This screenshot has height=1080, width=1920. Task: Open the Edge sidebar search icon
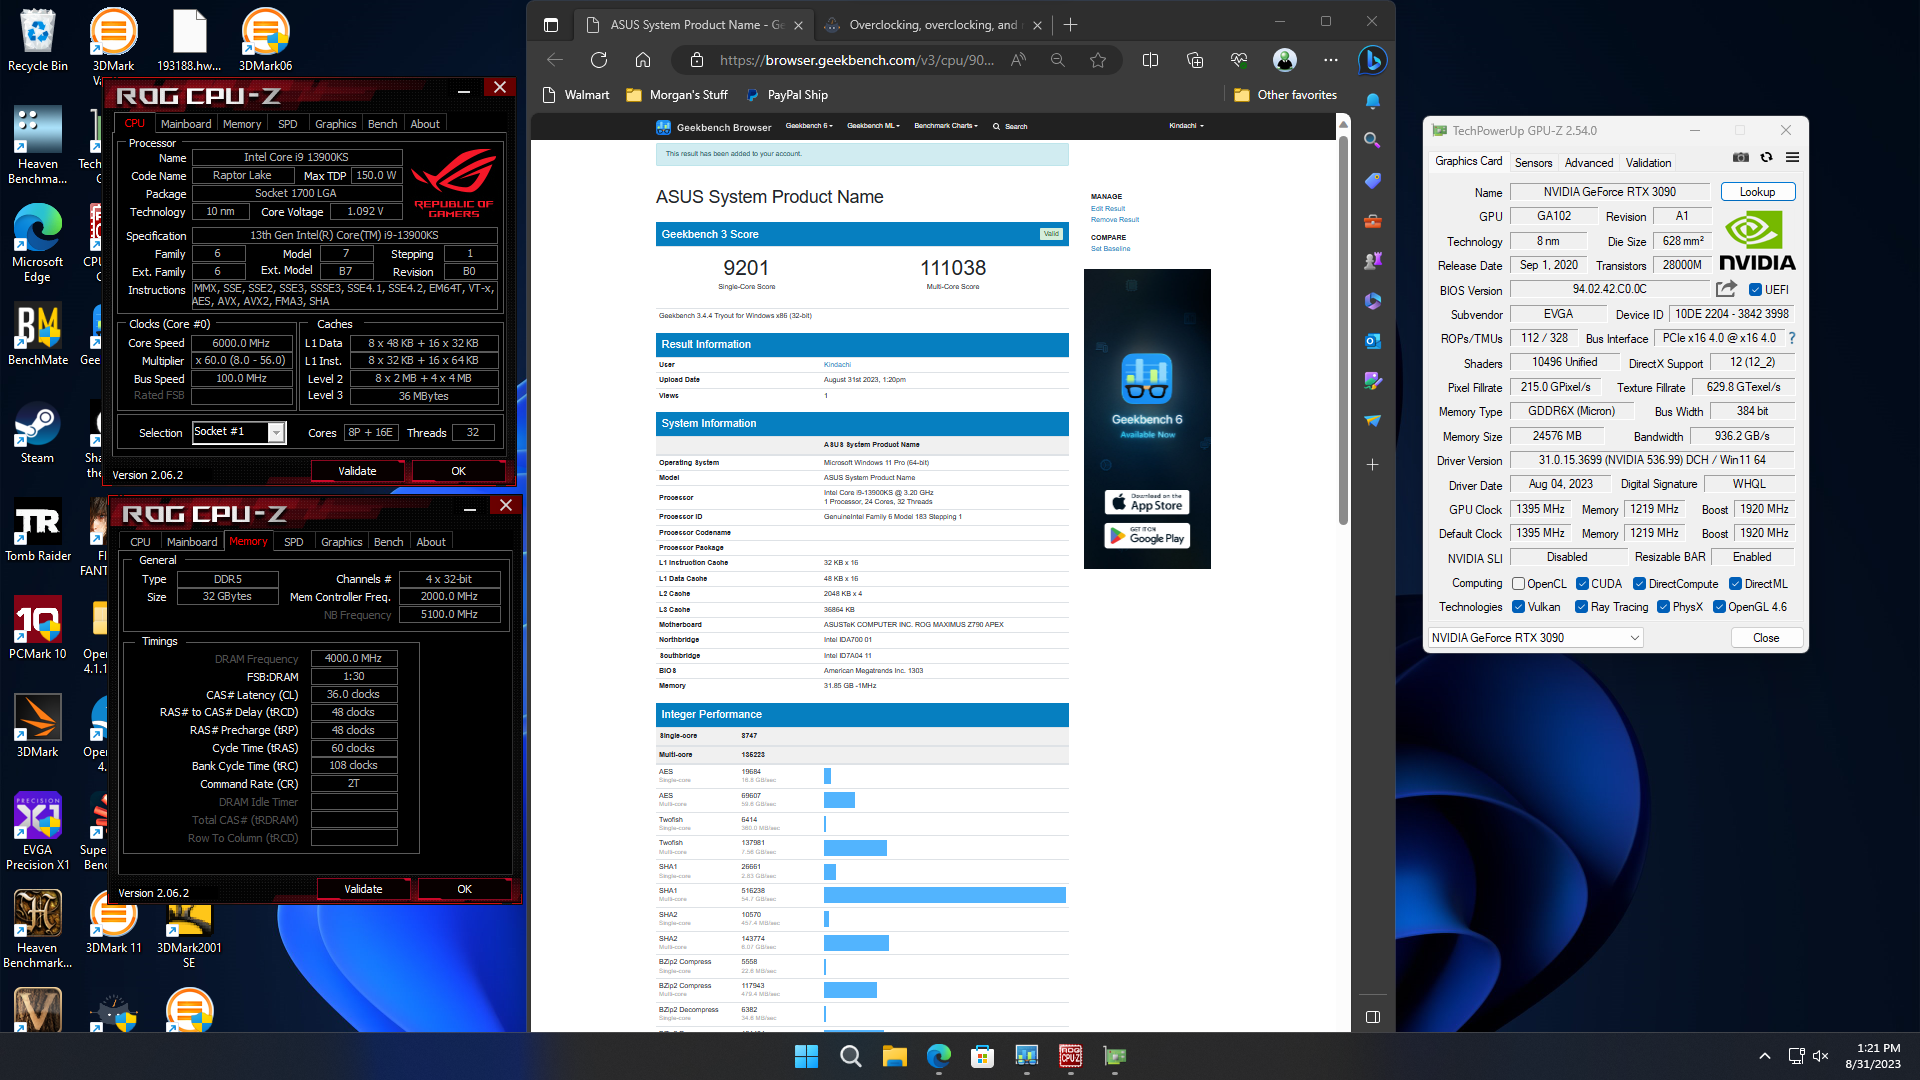coord(1373,141)
